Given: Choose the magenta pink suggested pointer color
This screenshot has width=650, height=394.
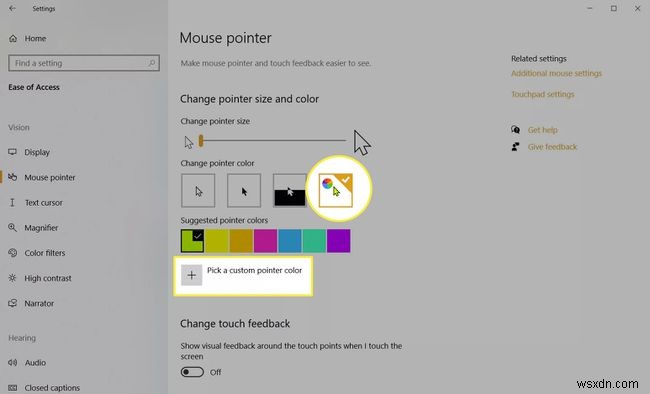Looking at the screenshot, I should (x=266, y=241).
